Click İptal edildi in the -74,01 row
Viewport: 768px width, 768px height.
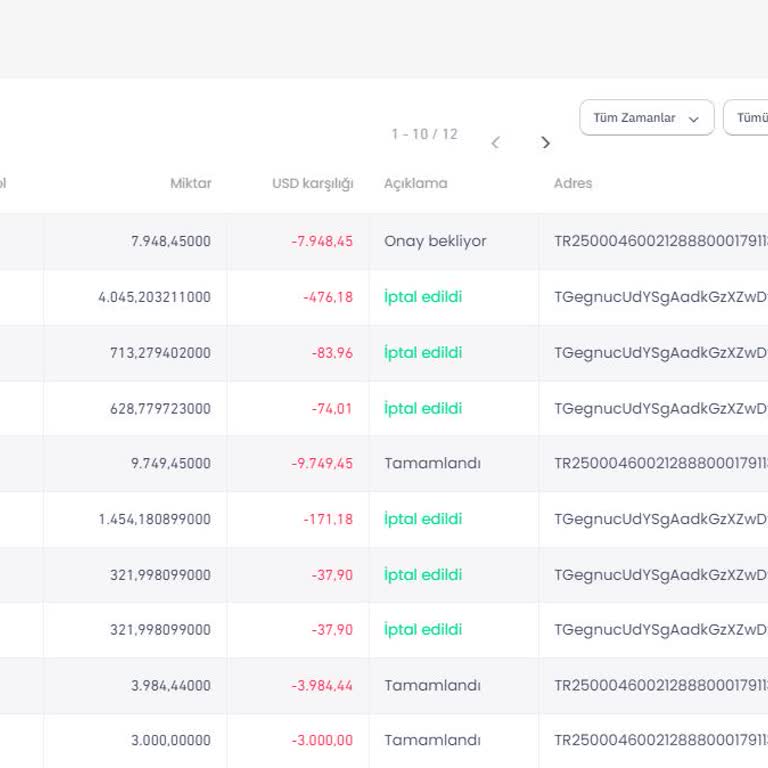[423, 408]
